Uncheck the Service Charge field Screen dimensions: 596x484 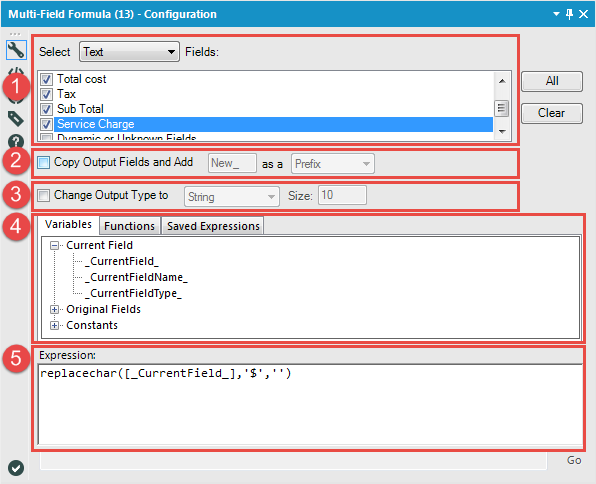46,124
